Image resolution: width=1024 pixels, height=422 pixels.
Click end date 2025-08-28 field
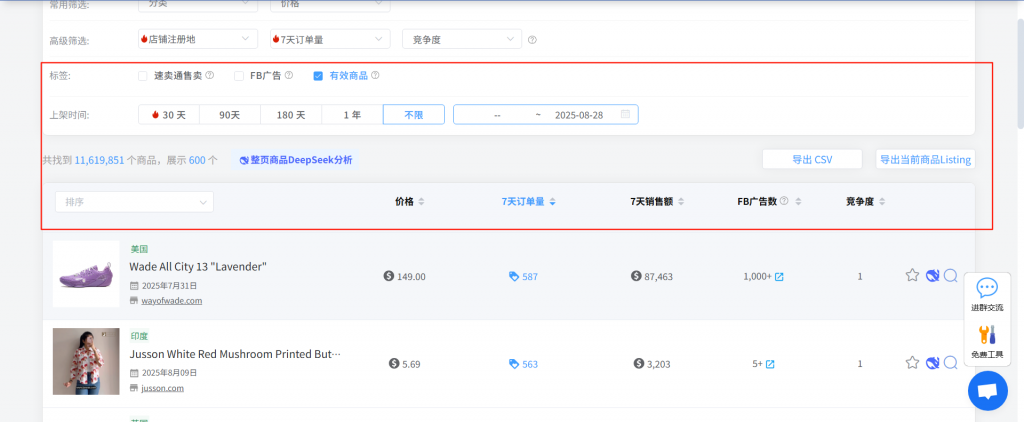point(579,114)
